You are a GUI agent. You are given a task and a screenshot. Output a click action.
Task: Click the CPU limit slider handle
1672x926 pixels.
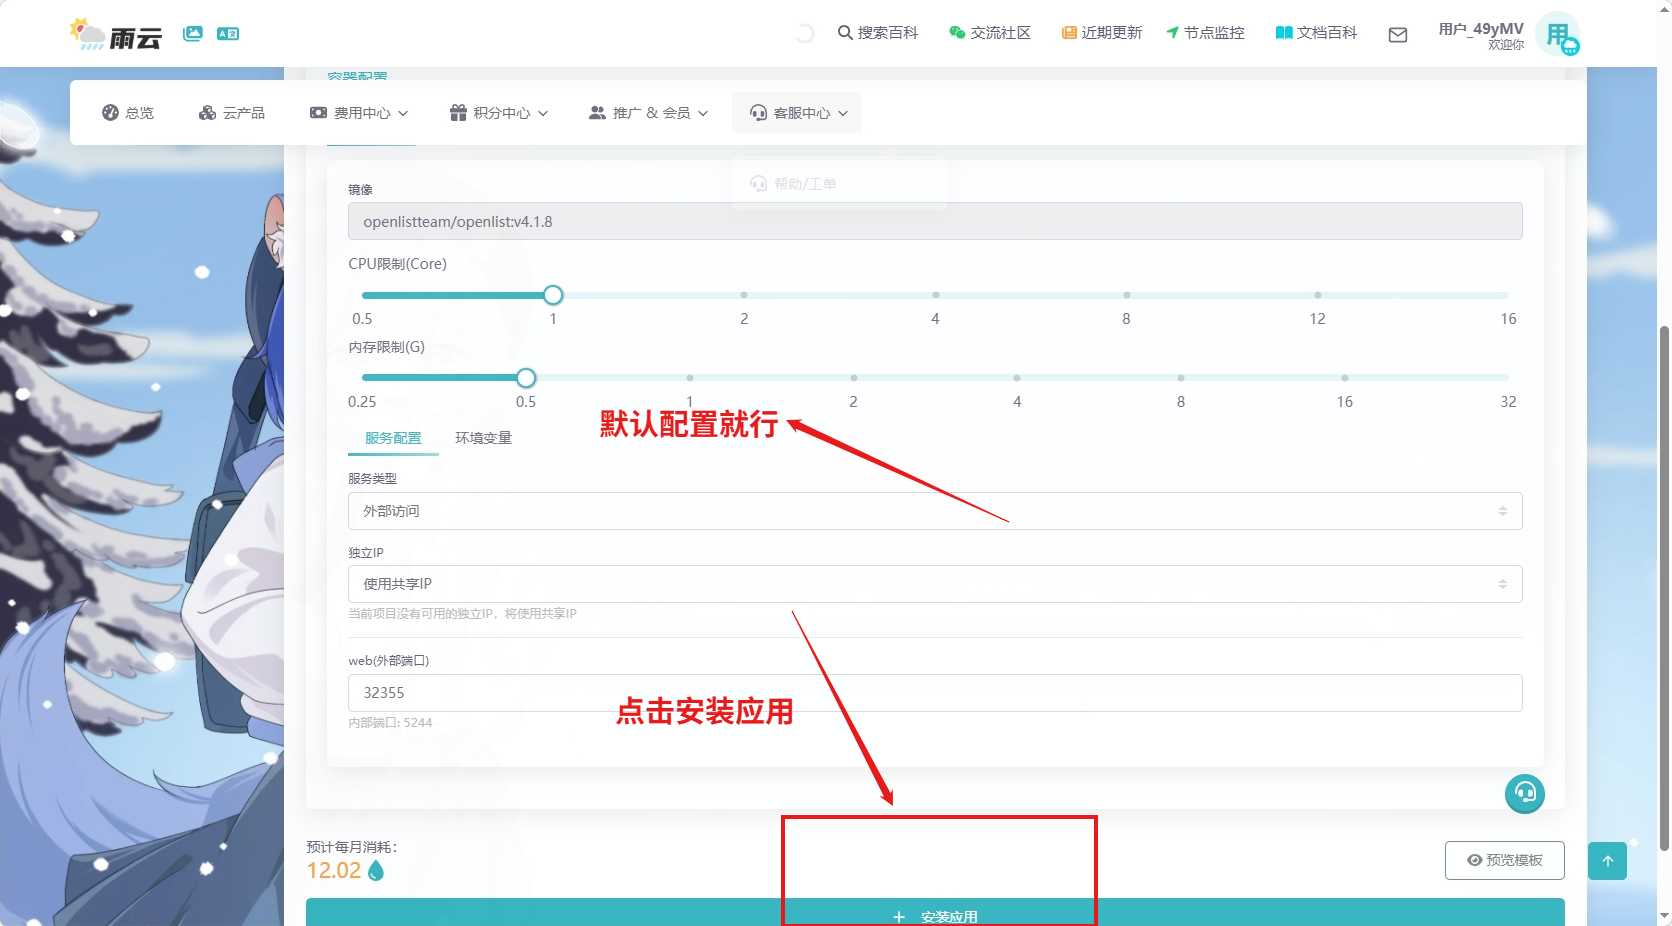553,295
